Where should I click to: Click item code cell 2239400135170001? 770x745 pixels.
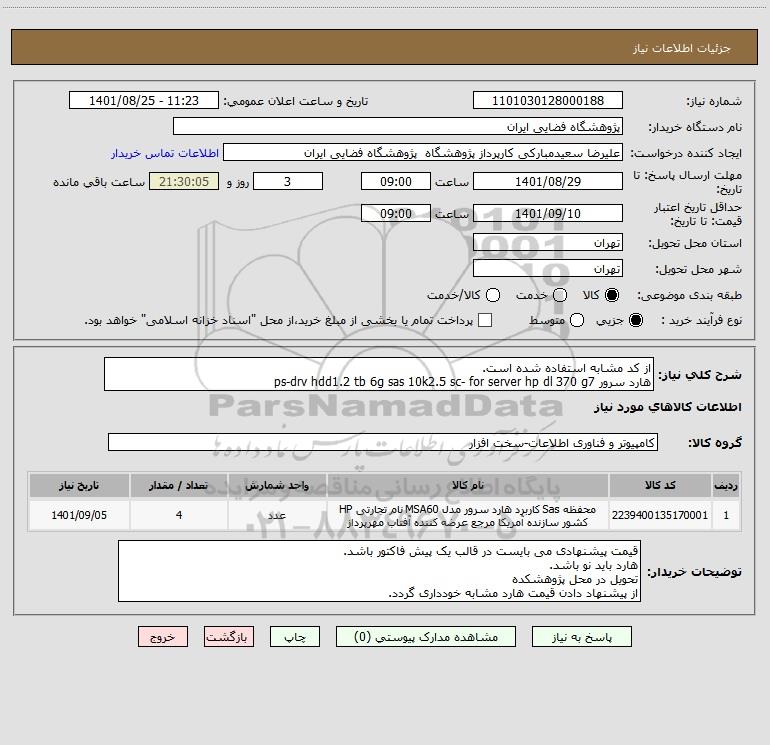[660, 515]
